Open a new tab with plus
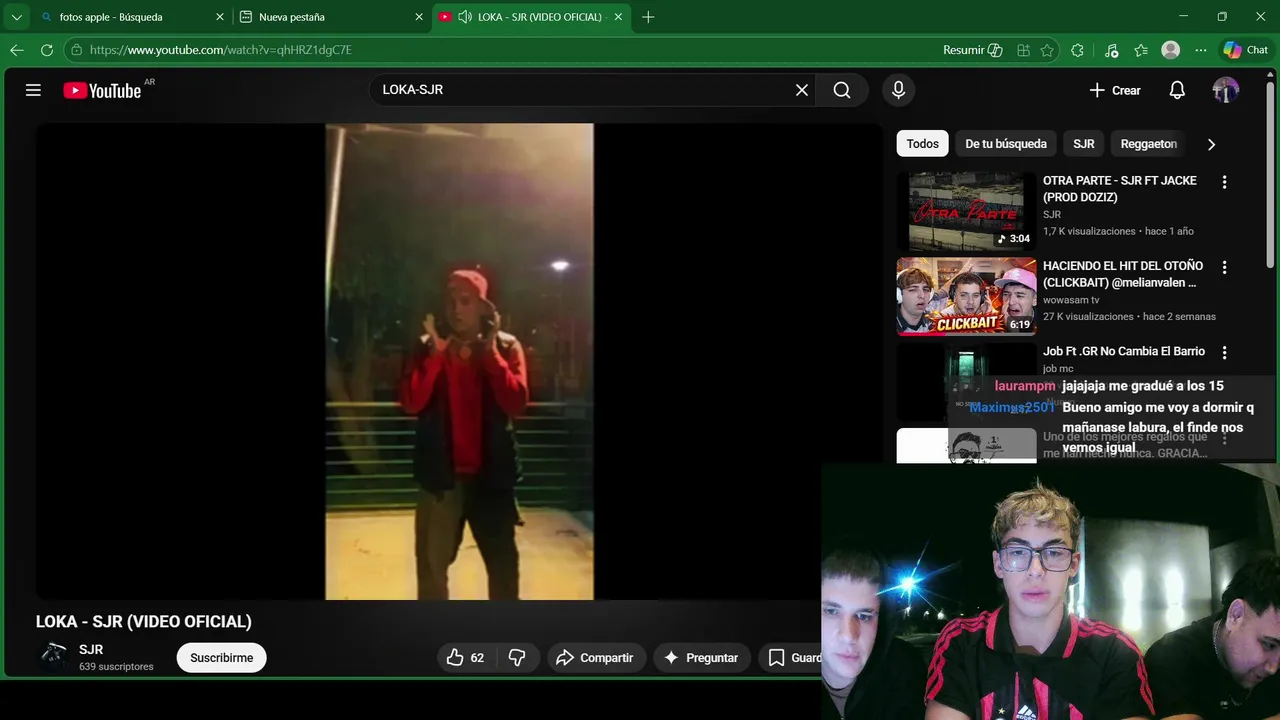Viewport: 1280px width, 720px height. [648, 17]
